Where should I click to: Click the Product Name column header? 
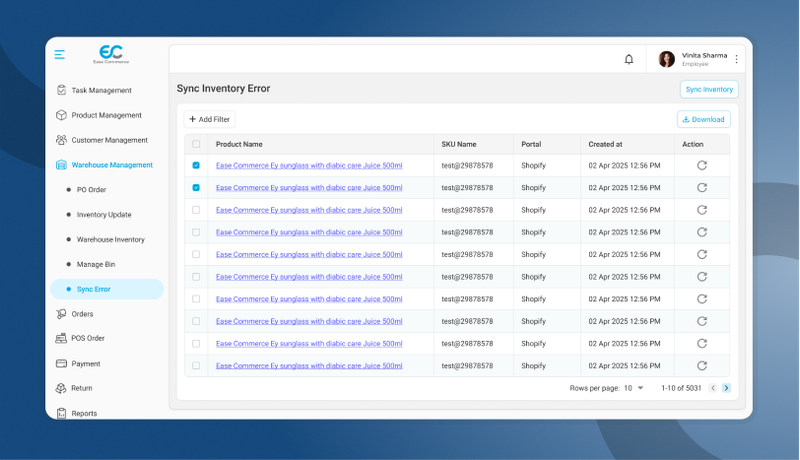(x=239, y=144)
